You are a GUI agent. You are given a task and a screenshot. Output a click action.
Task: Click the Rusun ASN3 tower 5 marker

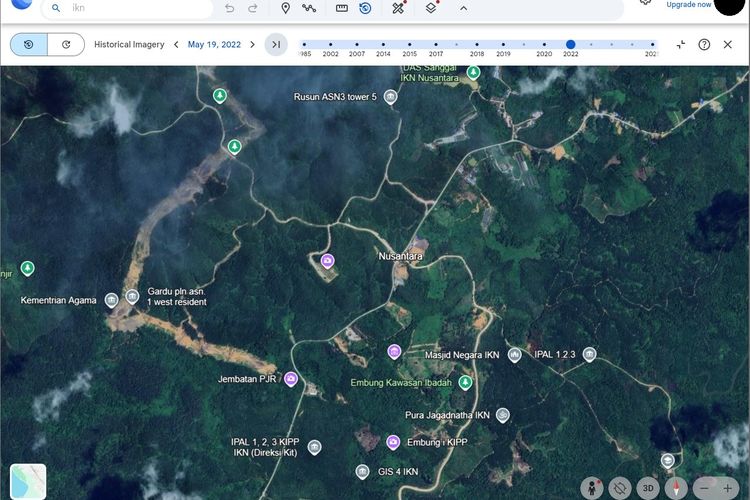(x=391, y=97)
